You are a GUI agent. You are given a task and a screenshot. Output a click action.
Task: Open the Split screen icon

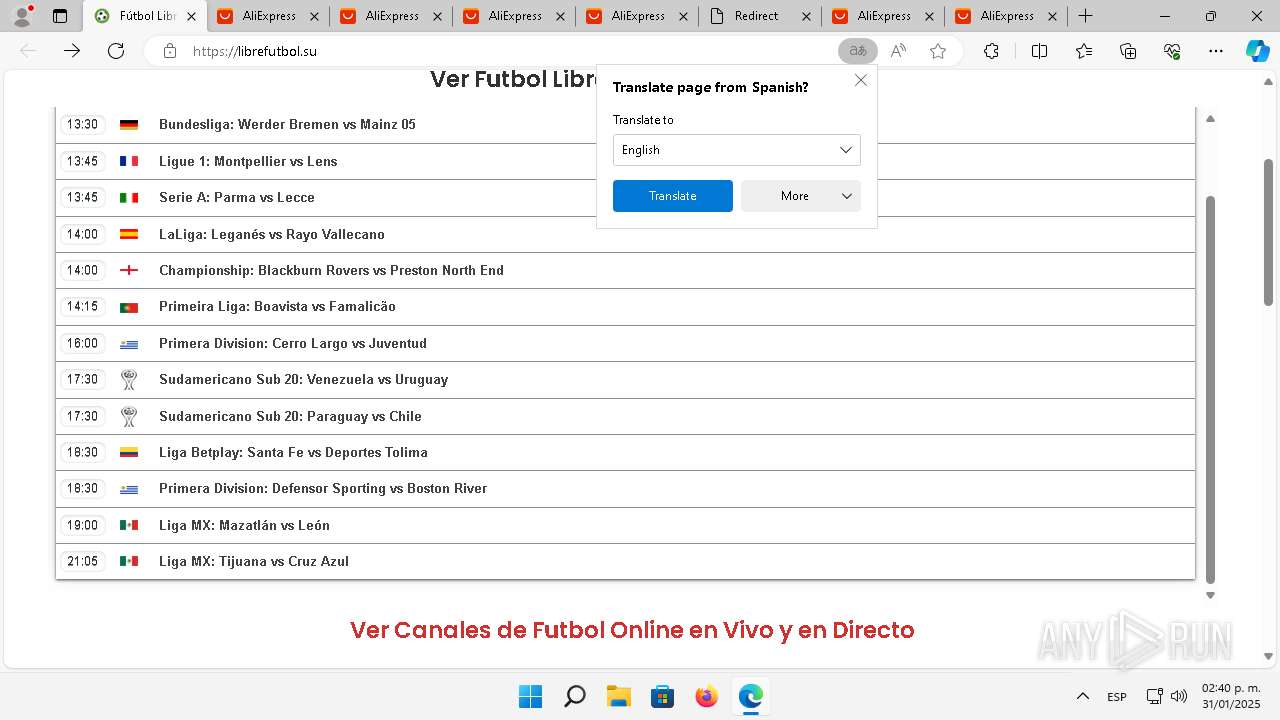[x=1039, y=51]
